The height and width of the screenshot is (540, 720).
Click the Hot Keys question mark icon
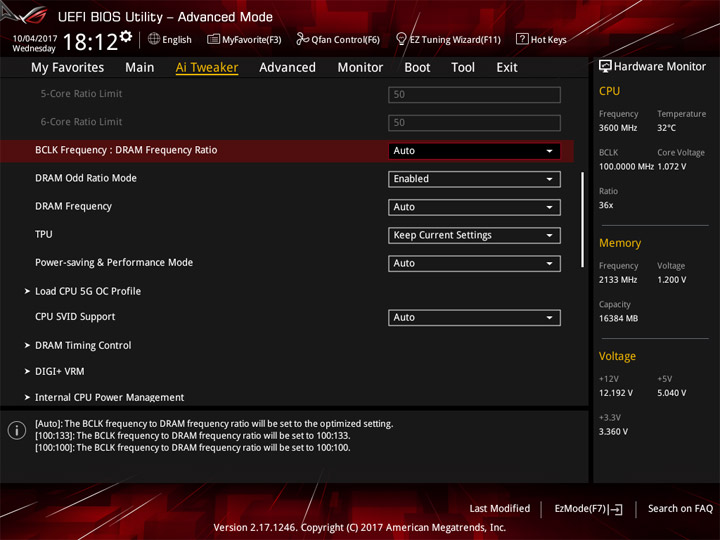522,39
